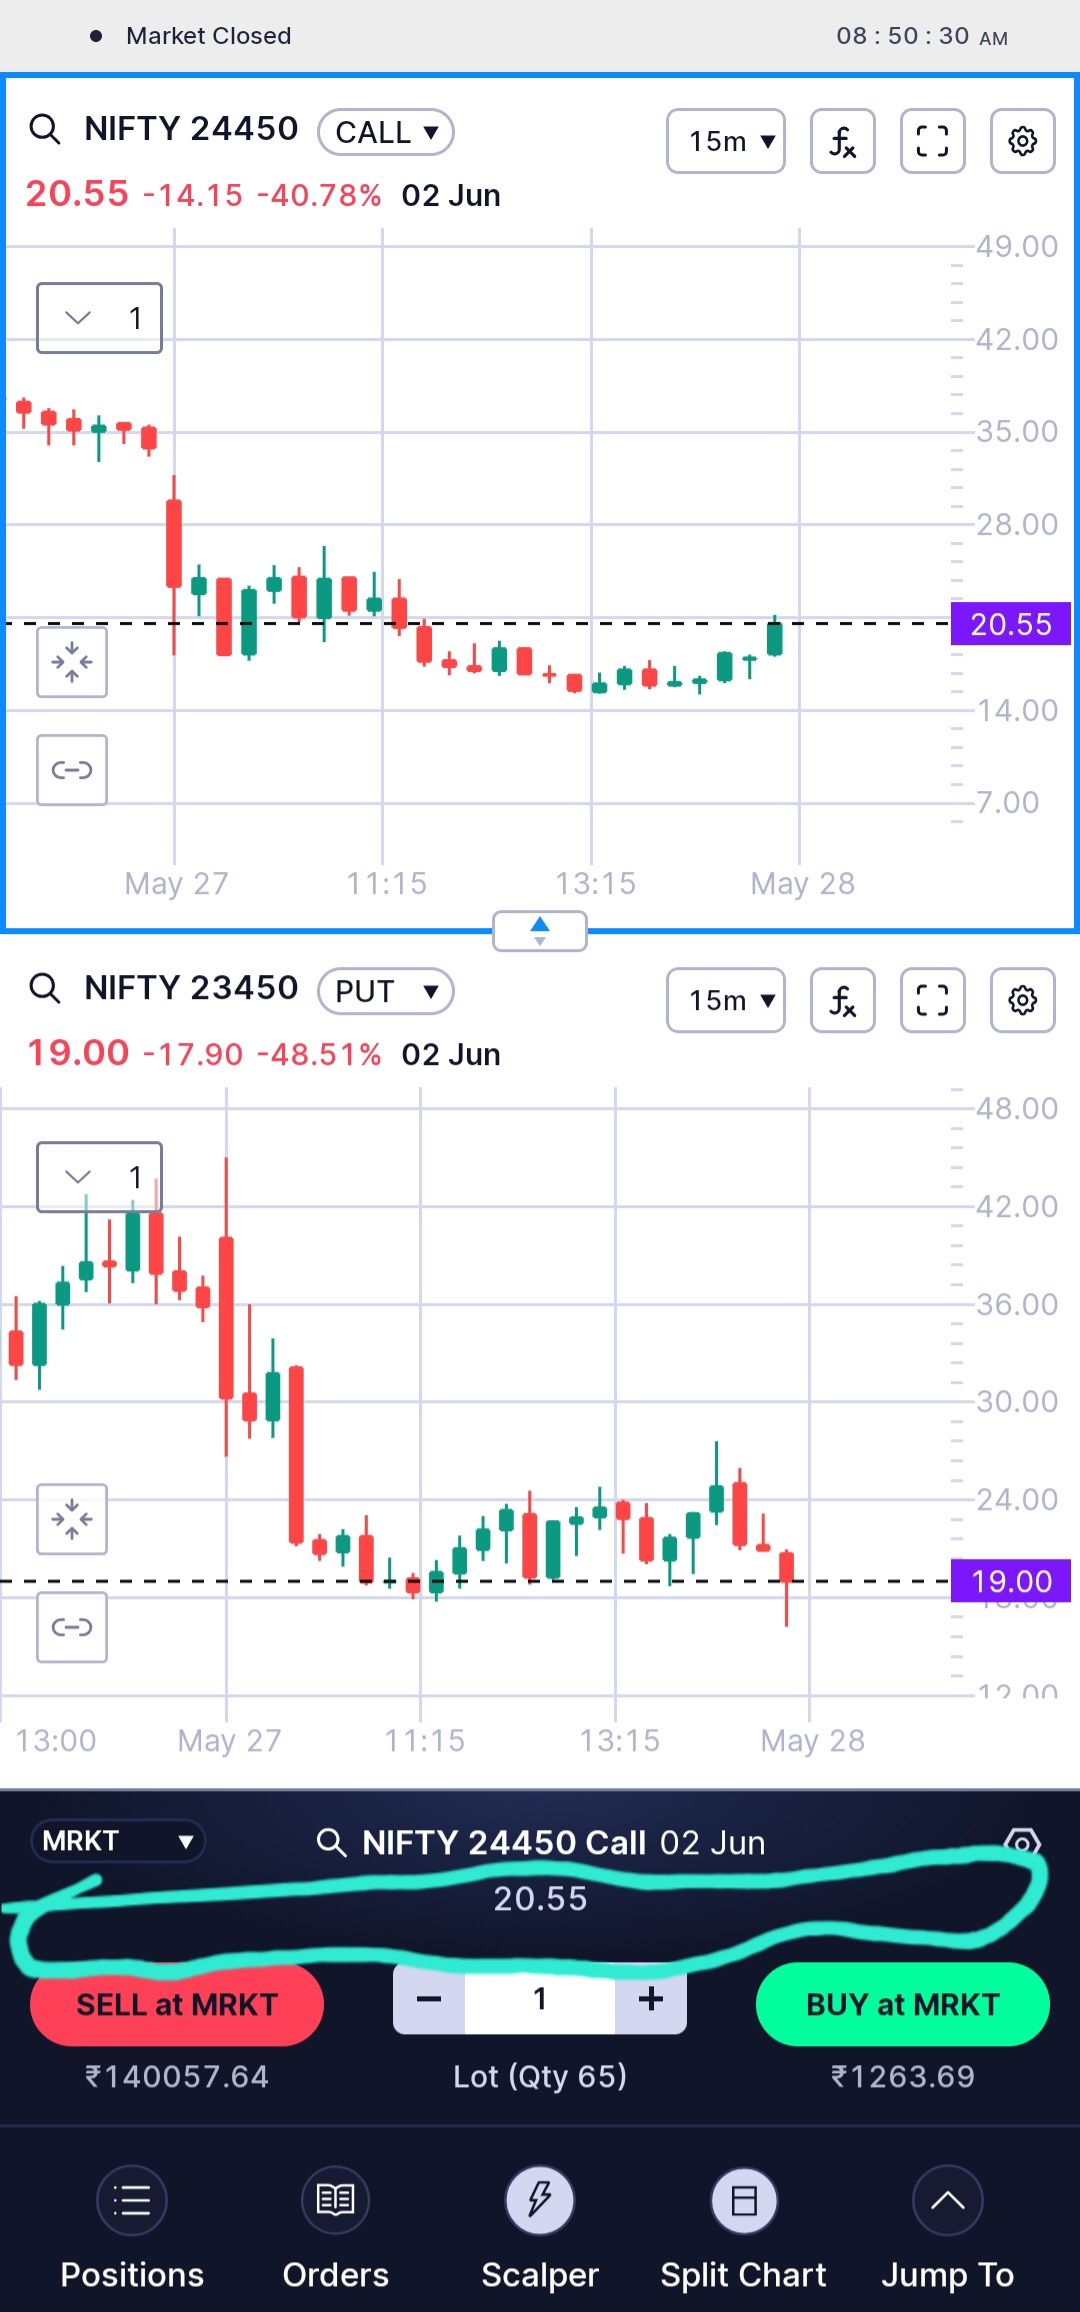Viewport: 1080px width, 2312px height.
Task: Toggle CALL option type on upper chart
Action: coord(386,132)
